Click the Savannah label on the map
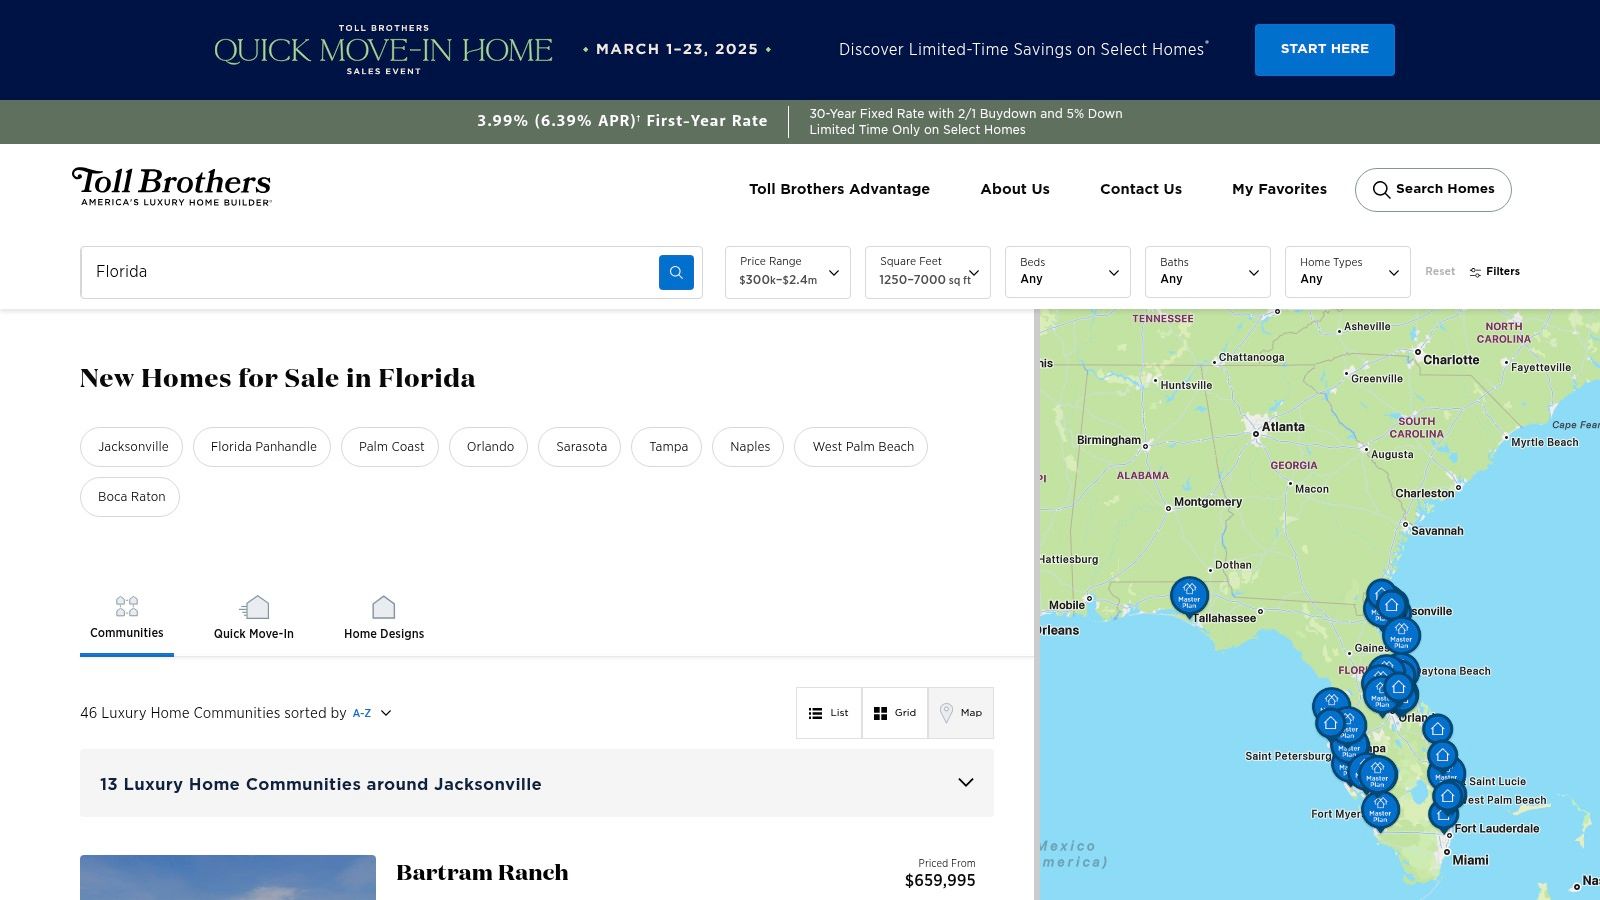 [1437, 531]
